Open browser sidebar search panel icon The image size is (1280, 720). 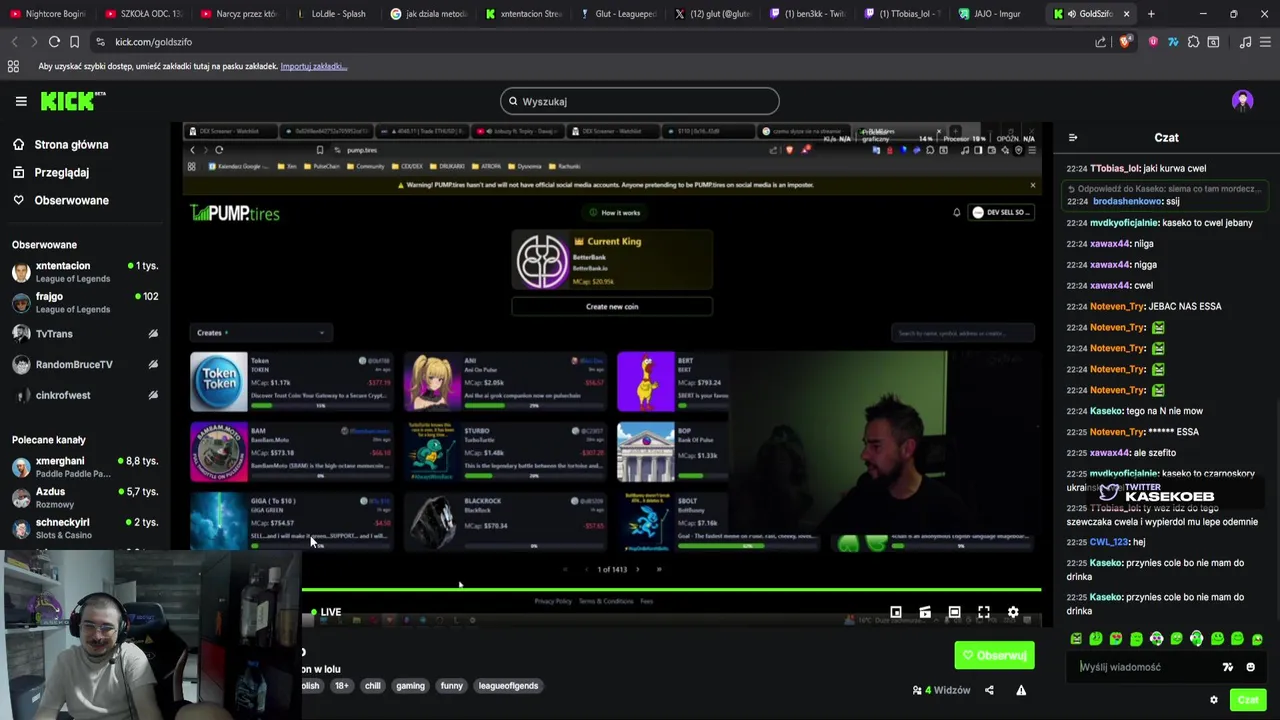click(1213, 42)
